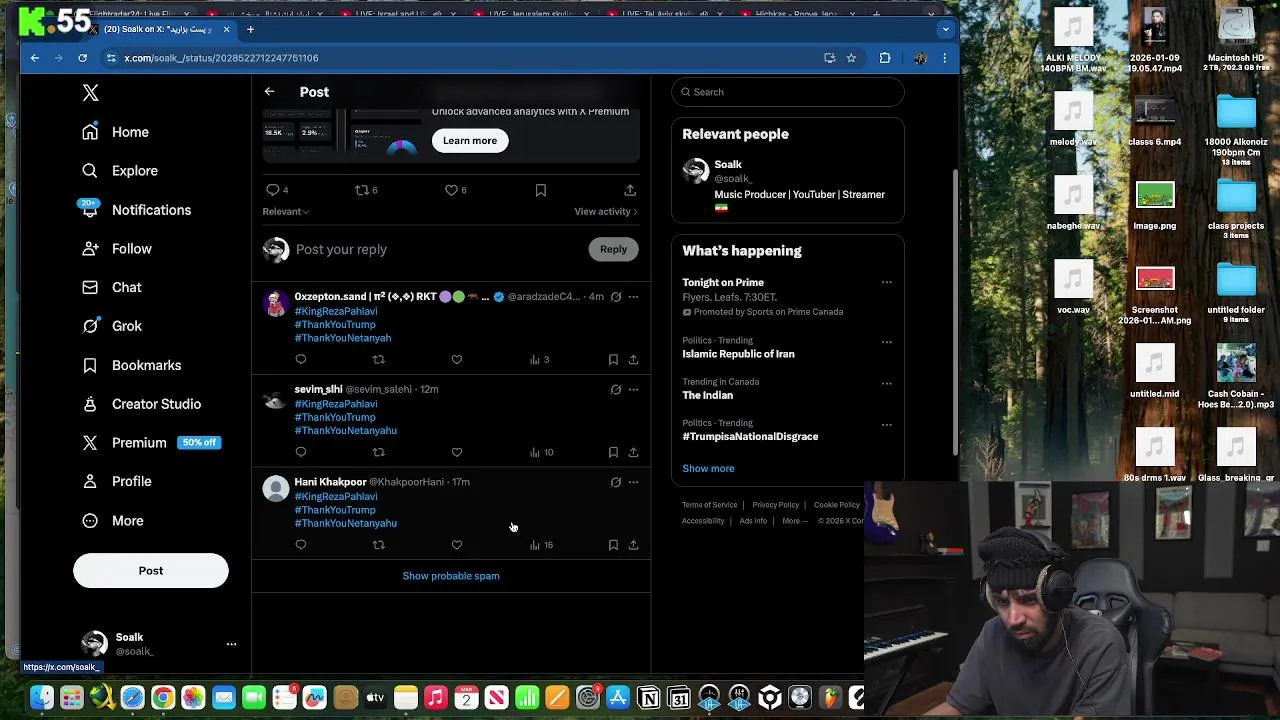Screen dimensions: 1280x720
Task: Open account menu dots next to Soalk
Action: tap(231, 644)
